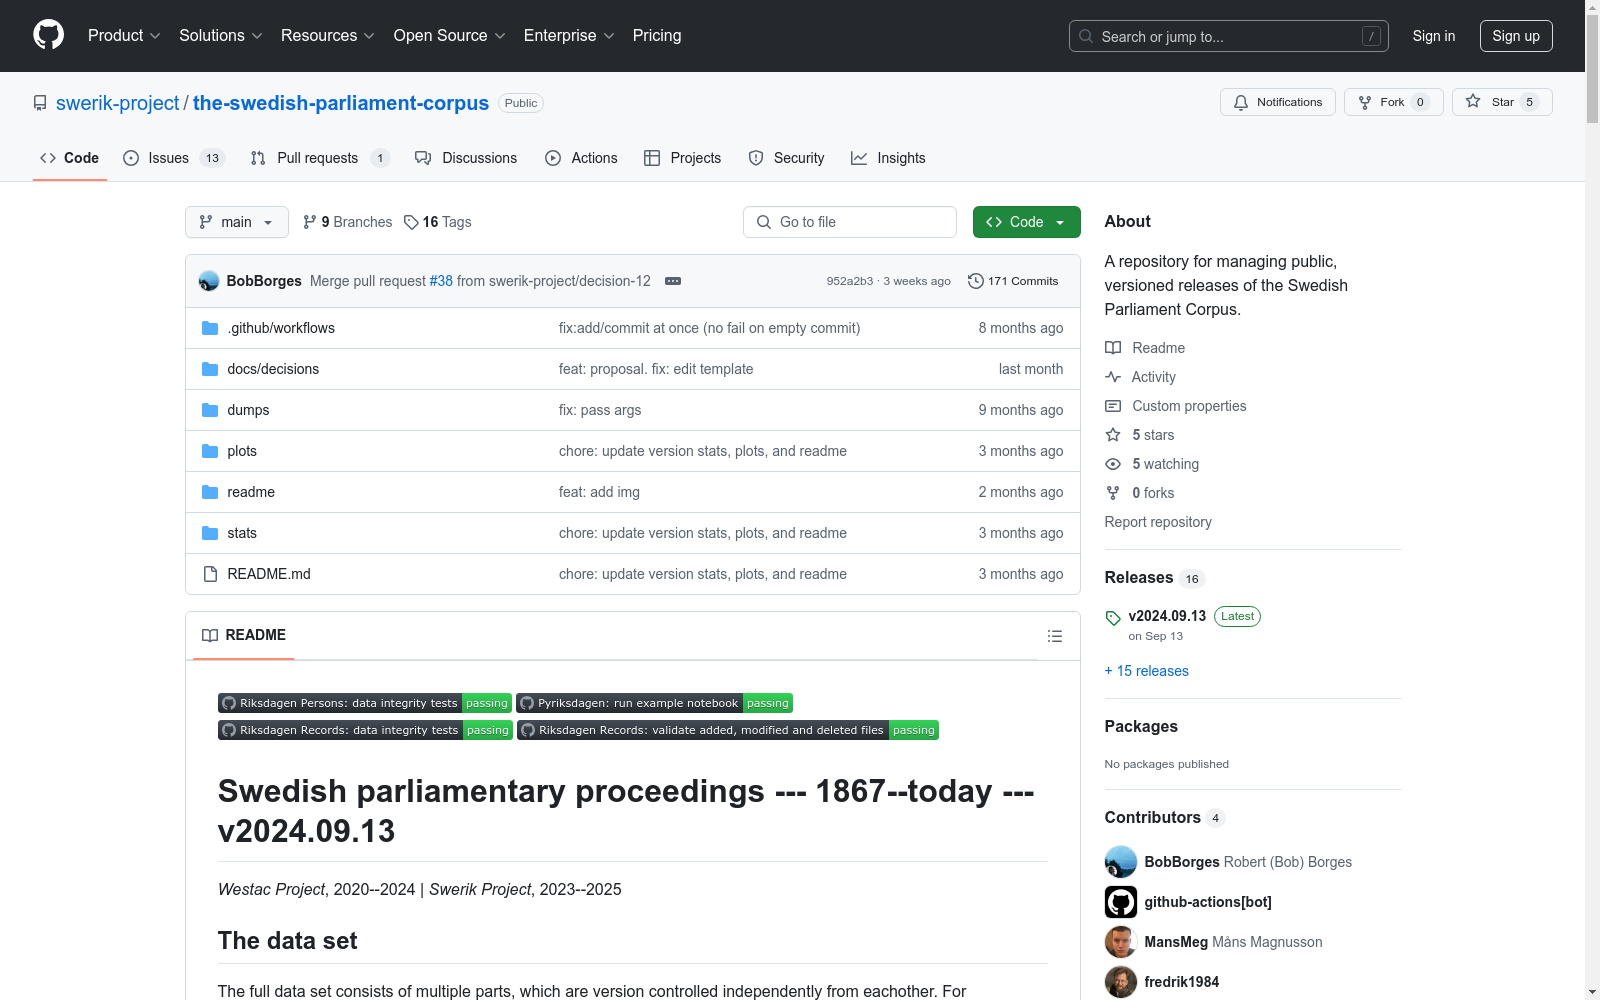This screenshot has height=1000, width=1600.
Task: Open the main branch selector dropdown
Action: coord(237,222)
